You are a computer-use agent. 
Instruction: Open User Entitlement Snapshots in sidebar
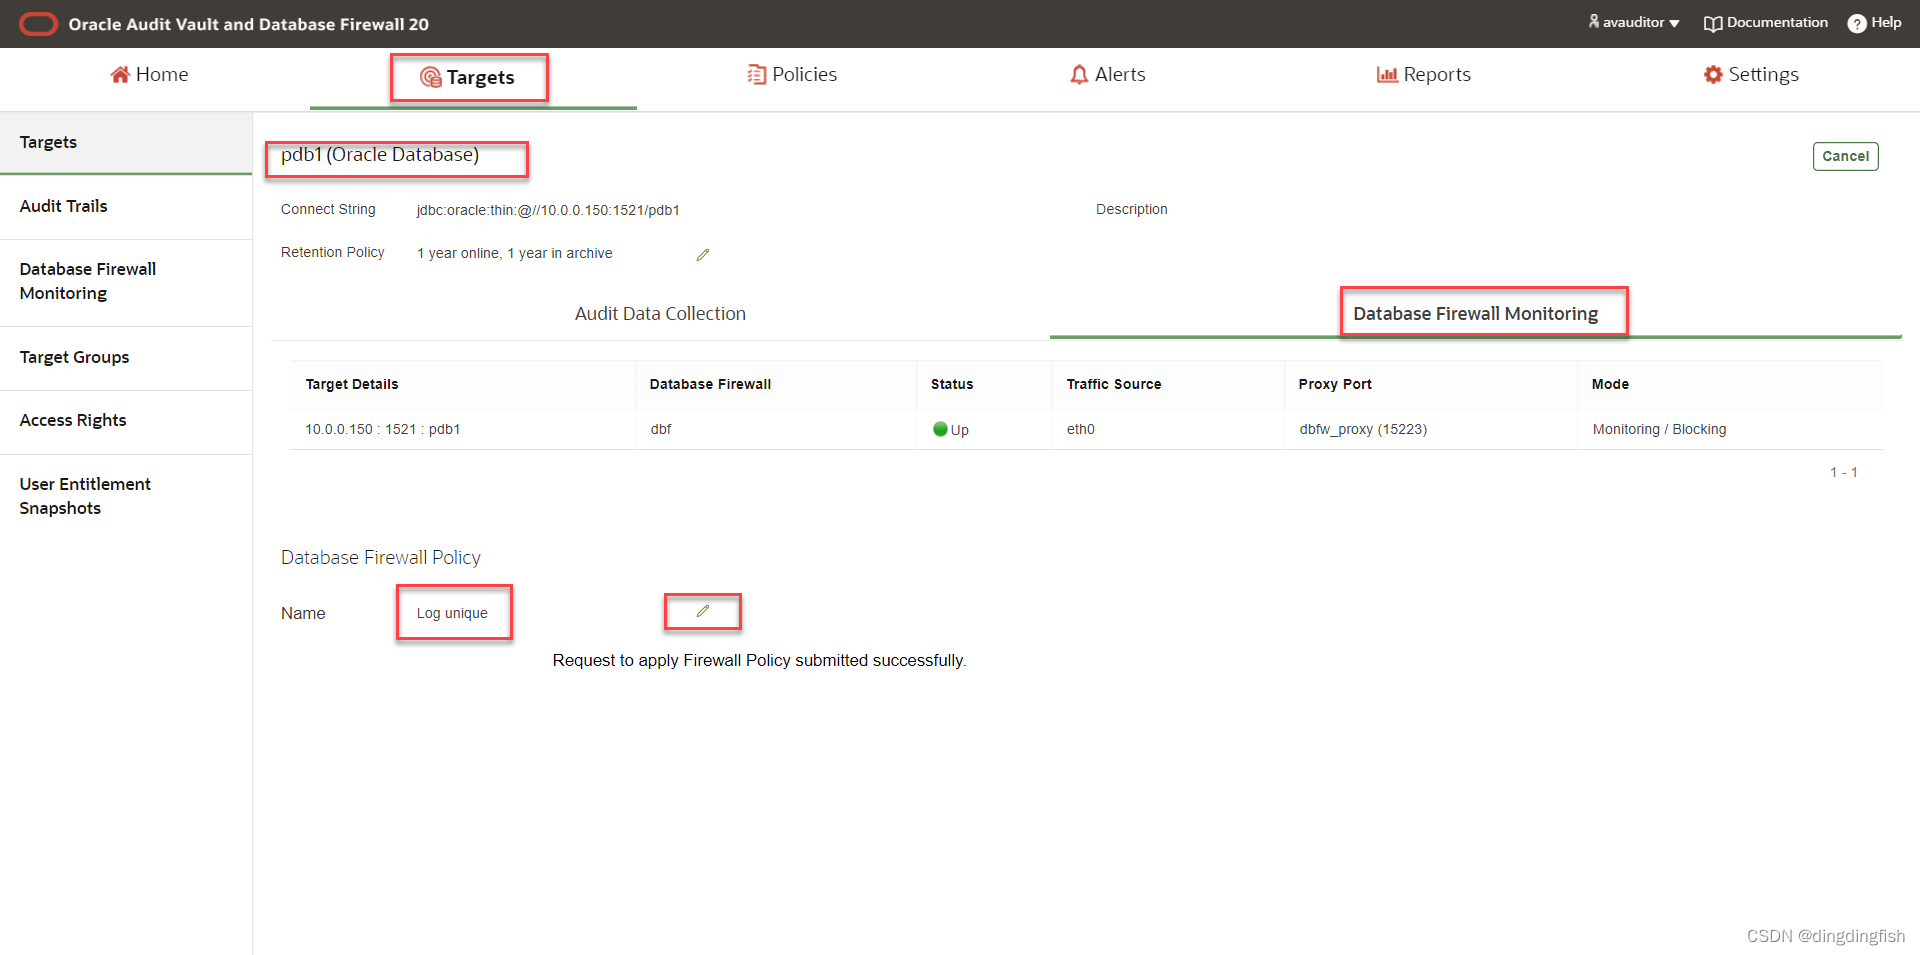[126, 497]
